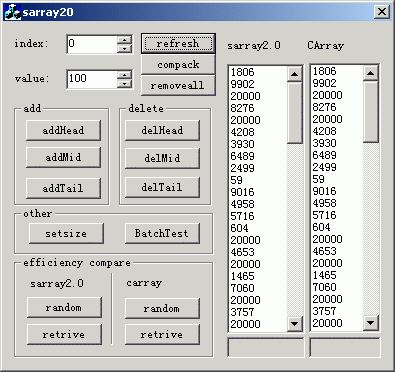Click the refresh button
This screenshot has height=372, width=395.
pyautogui.click(x=178, y=43)
